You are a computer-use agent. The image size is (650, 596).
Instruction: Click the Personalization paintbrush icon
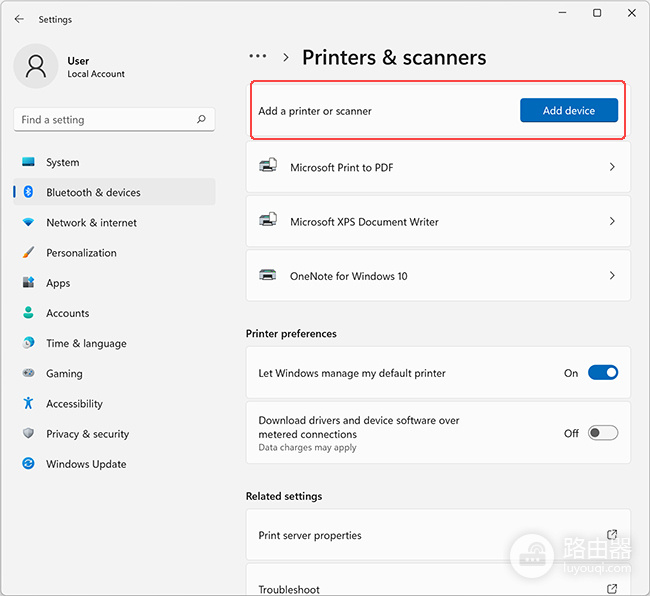point(28,252)
